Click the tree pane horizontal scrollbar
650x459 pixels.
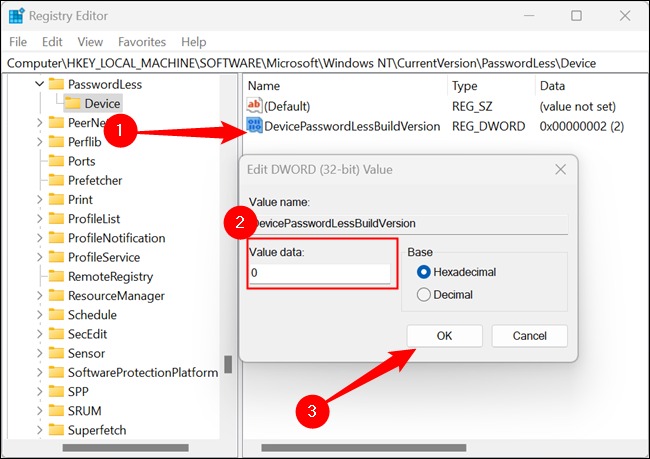[125, 448]
